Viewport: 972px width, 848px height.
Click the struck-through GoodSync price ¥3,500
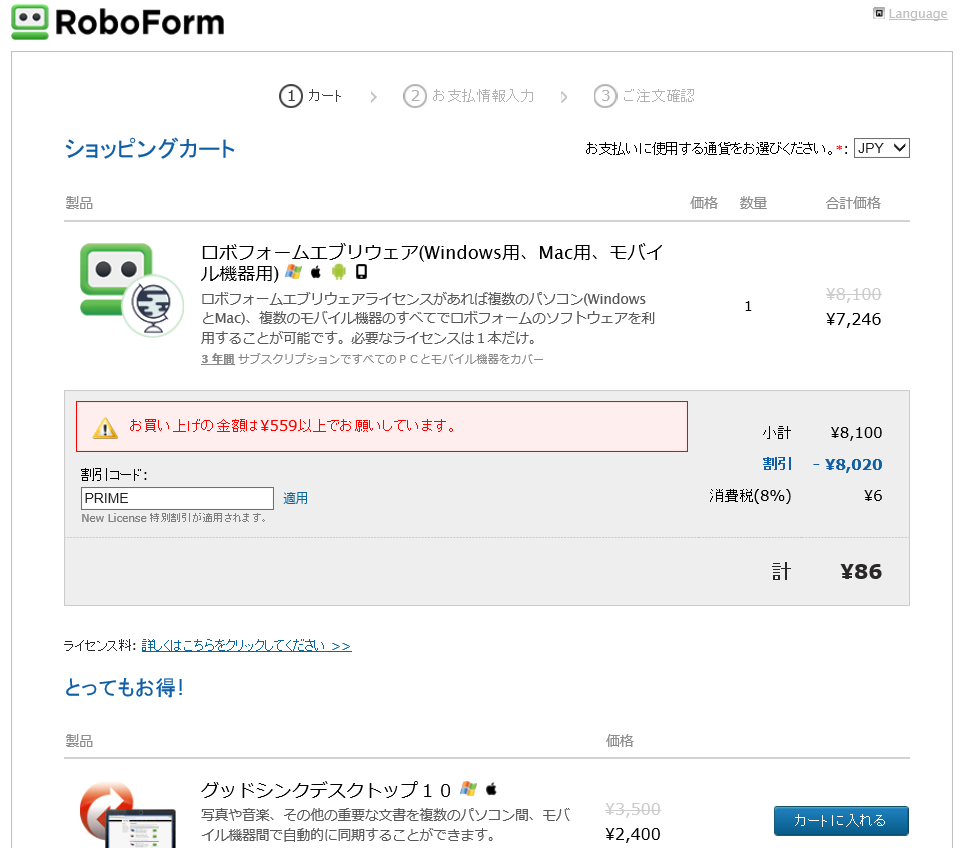633,810
